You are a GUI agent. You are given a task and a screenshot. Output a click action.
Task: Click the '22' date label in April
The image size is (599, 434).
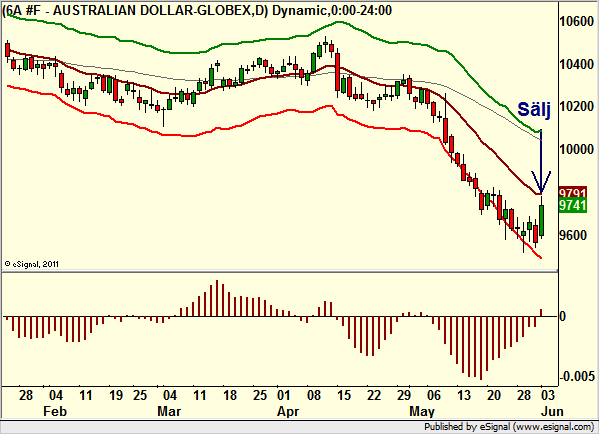[x=374, y=395]
